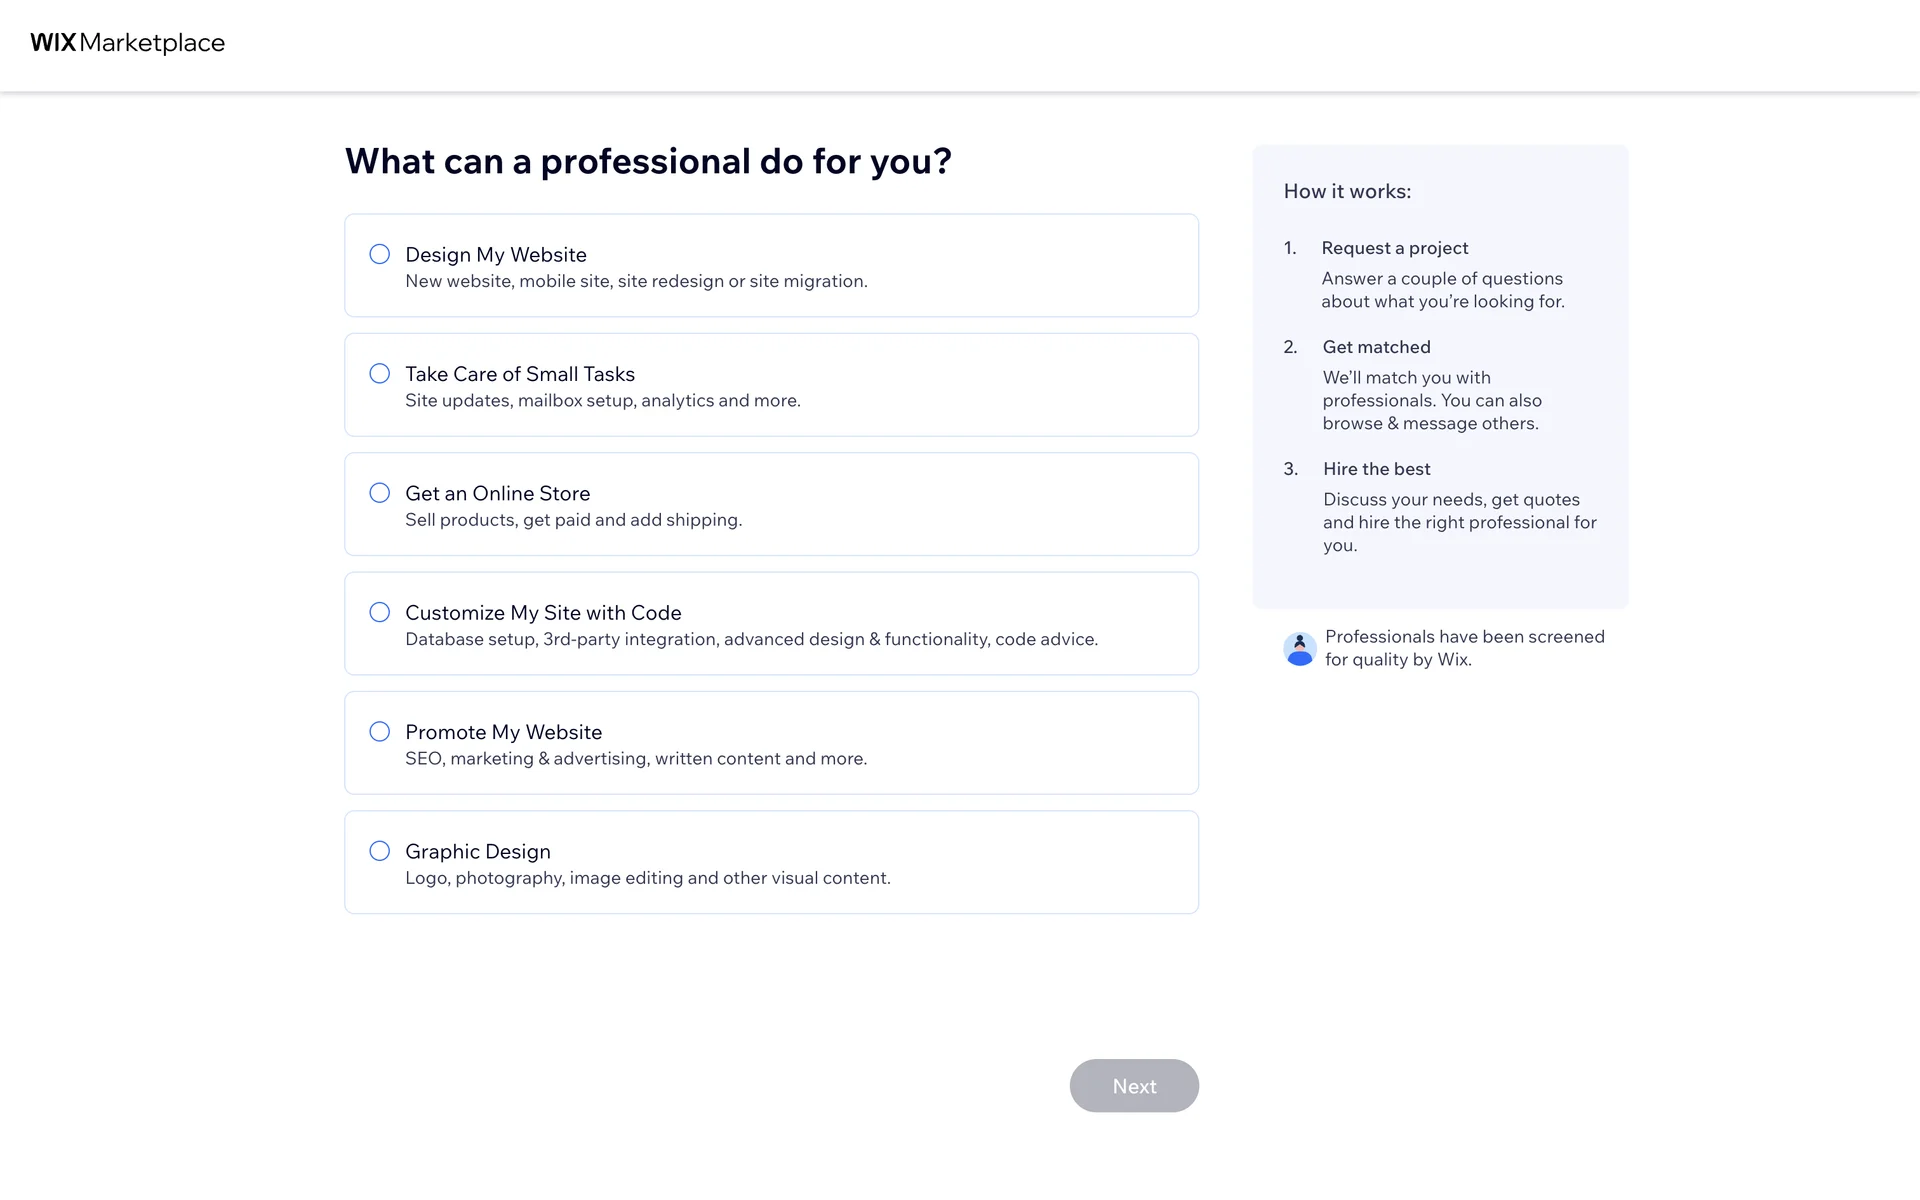Click 'Logo, photography, image editing' description text

coord(647,878)
